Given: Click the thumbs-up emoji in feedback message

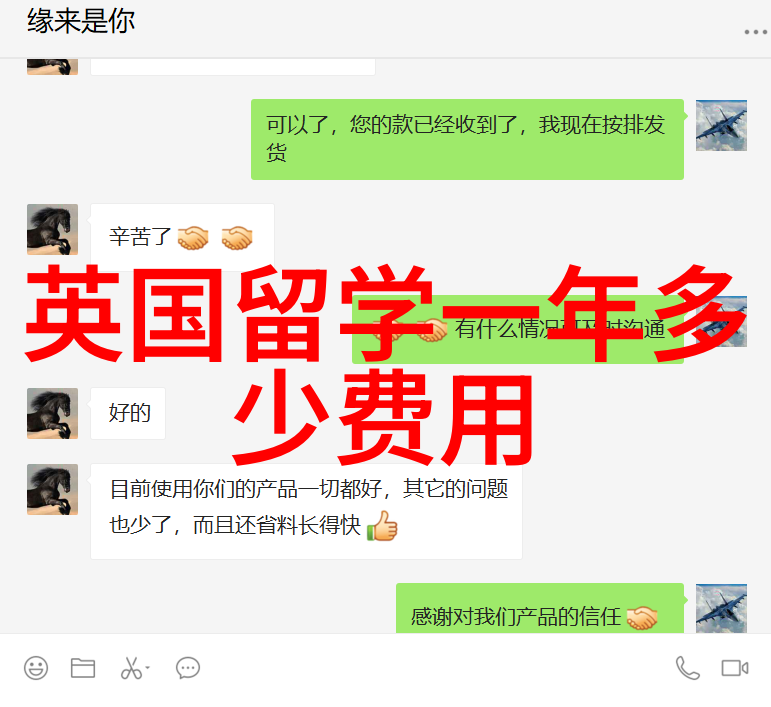Looking at the screenshot, I should (382, 526).
